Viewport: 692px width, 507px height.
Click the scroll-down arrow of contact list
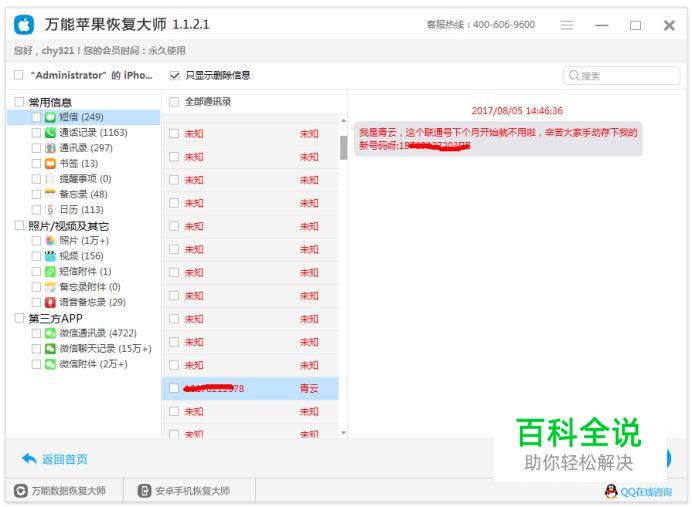[343, 433]
